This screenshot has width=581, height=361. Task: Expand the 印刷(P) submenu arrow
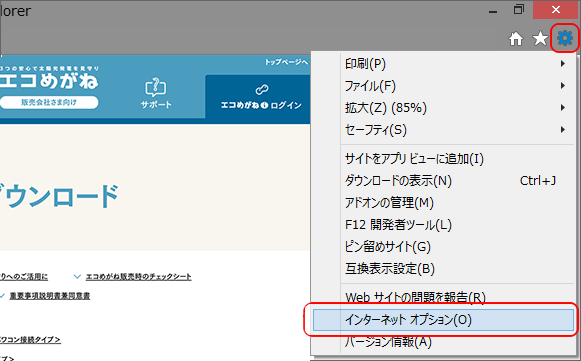click(x=563, y=64)
